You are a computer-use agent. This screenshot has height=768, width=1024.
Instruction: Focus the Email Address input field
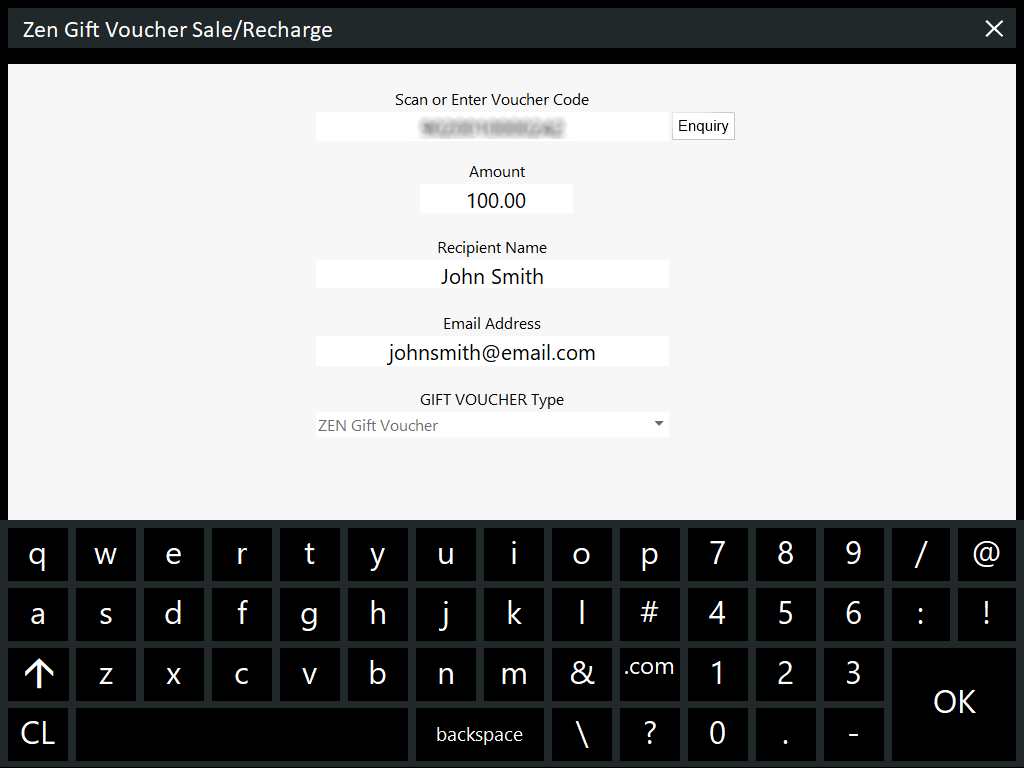pyautogui.click(x=492, y=352)
